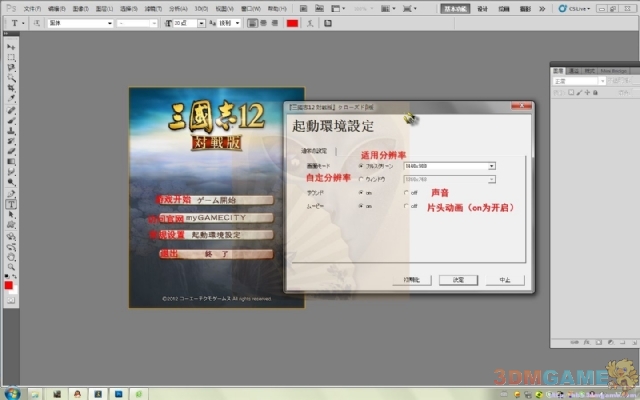Select the Eraser tool
The image size is (640, 400).
coord(11,151)
